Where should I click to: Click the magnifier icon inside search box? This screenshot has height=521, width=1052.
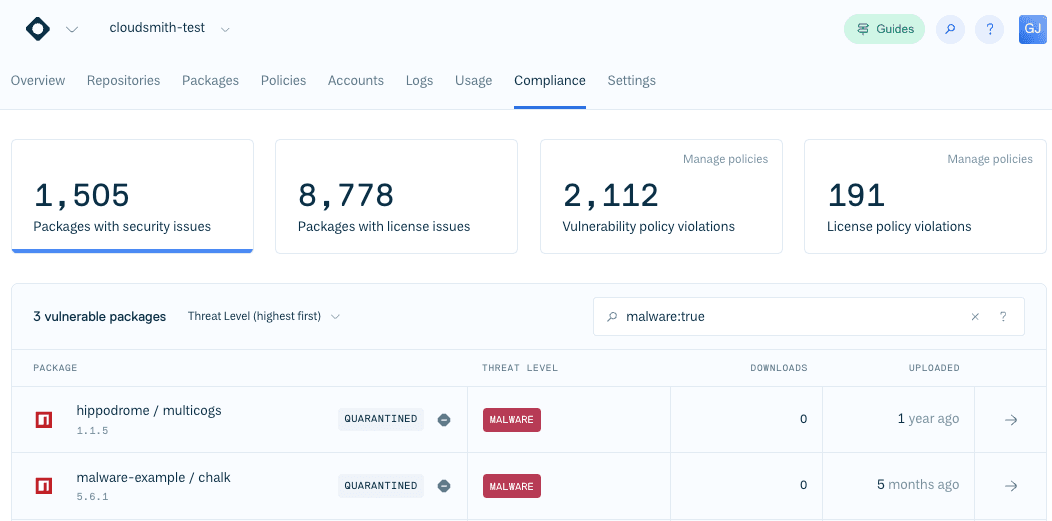tap(611, 316)
